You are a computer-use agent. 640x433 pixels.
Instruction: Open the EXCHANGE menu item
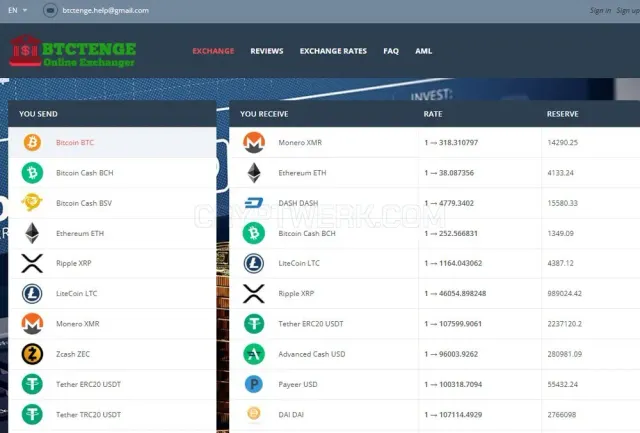213,51
